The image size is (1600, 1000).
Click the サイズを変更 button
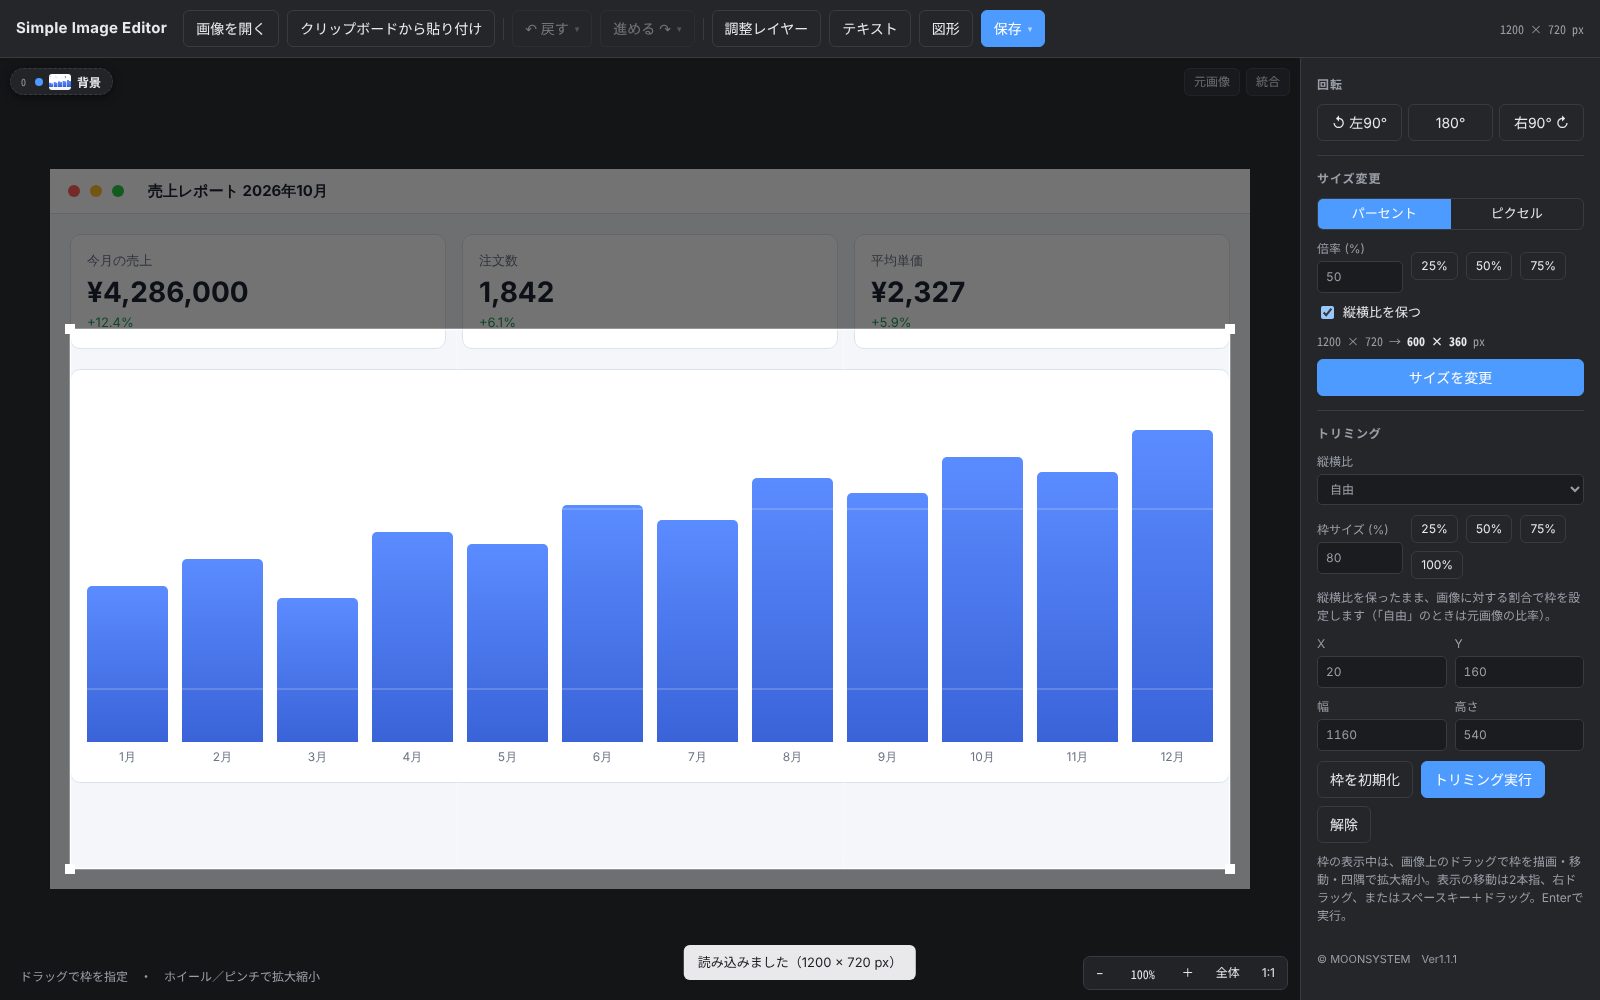pyautogui.click(x=1450, y=377)
